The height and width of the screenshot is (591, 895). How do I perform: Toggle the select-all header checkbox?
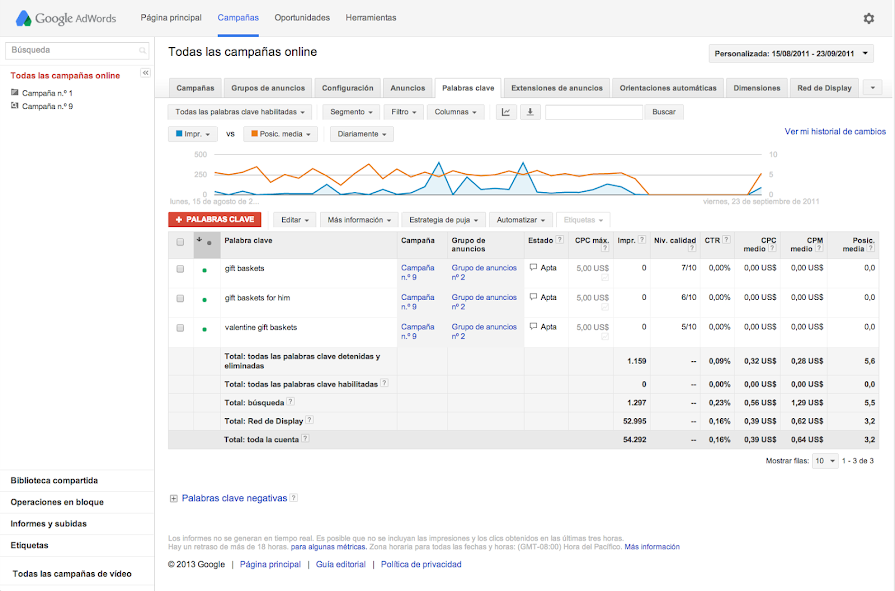180,241
